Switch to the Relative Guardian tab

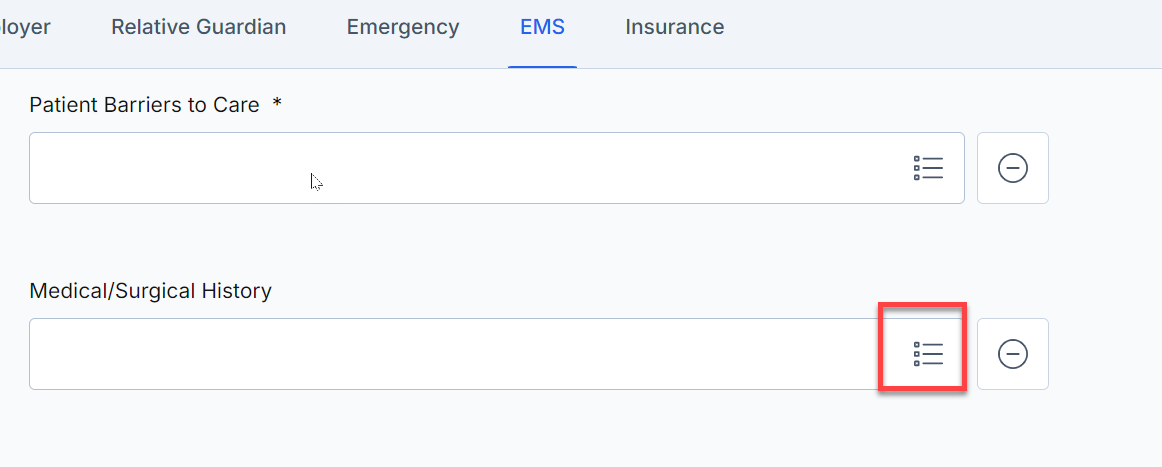click(199, 27)
